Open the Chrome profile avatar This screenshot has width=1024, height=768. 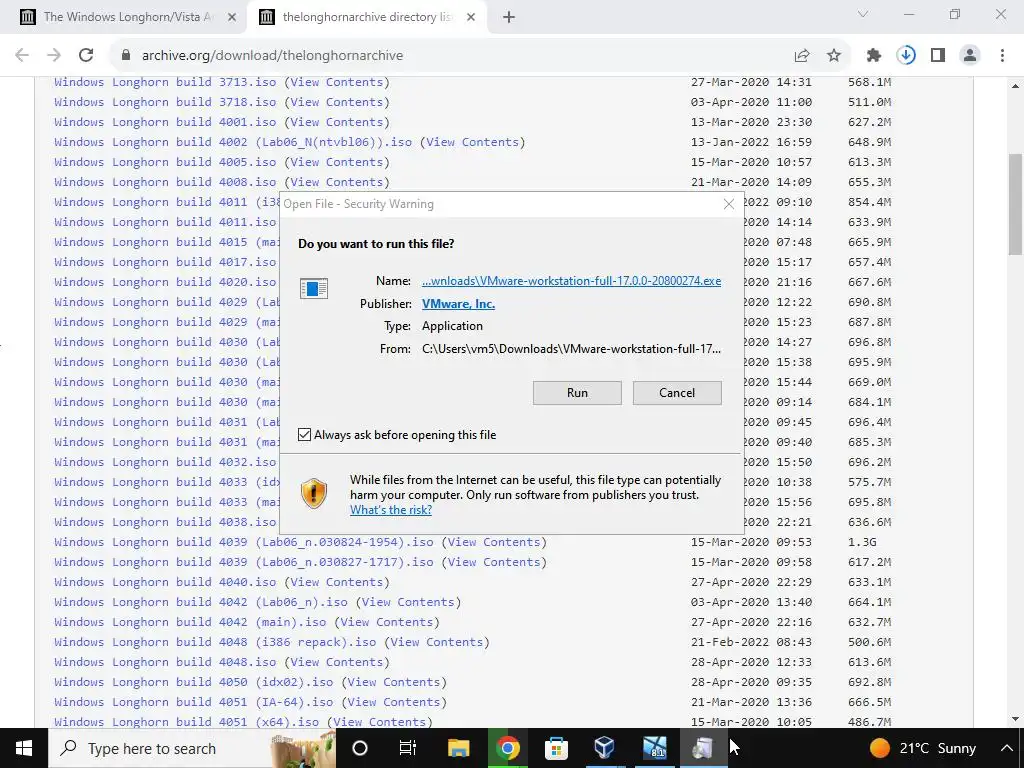(x=970, y=56)
